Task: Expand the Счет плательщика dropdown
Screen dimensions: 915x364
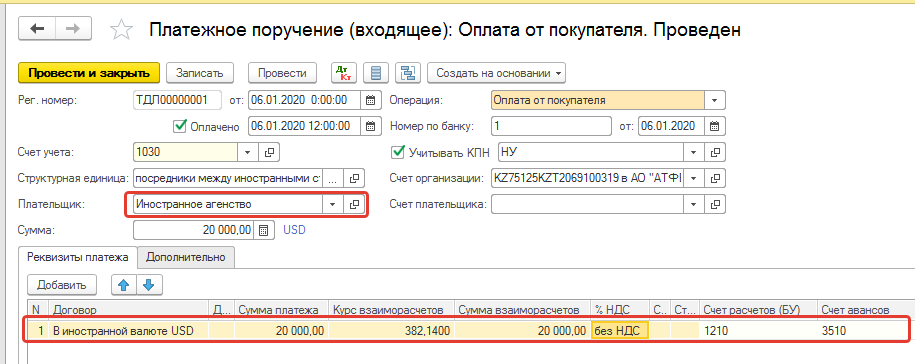Action: tap(694, 204)
